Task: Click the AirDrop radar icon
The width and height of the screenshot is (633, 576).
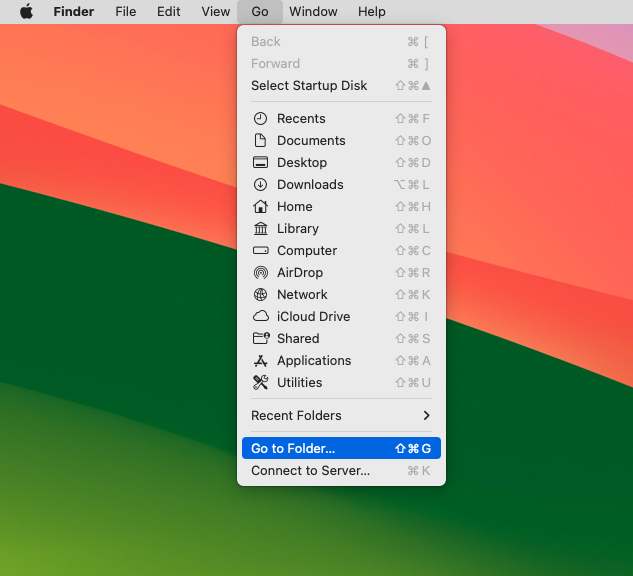Action: tap(260, 272)
